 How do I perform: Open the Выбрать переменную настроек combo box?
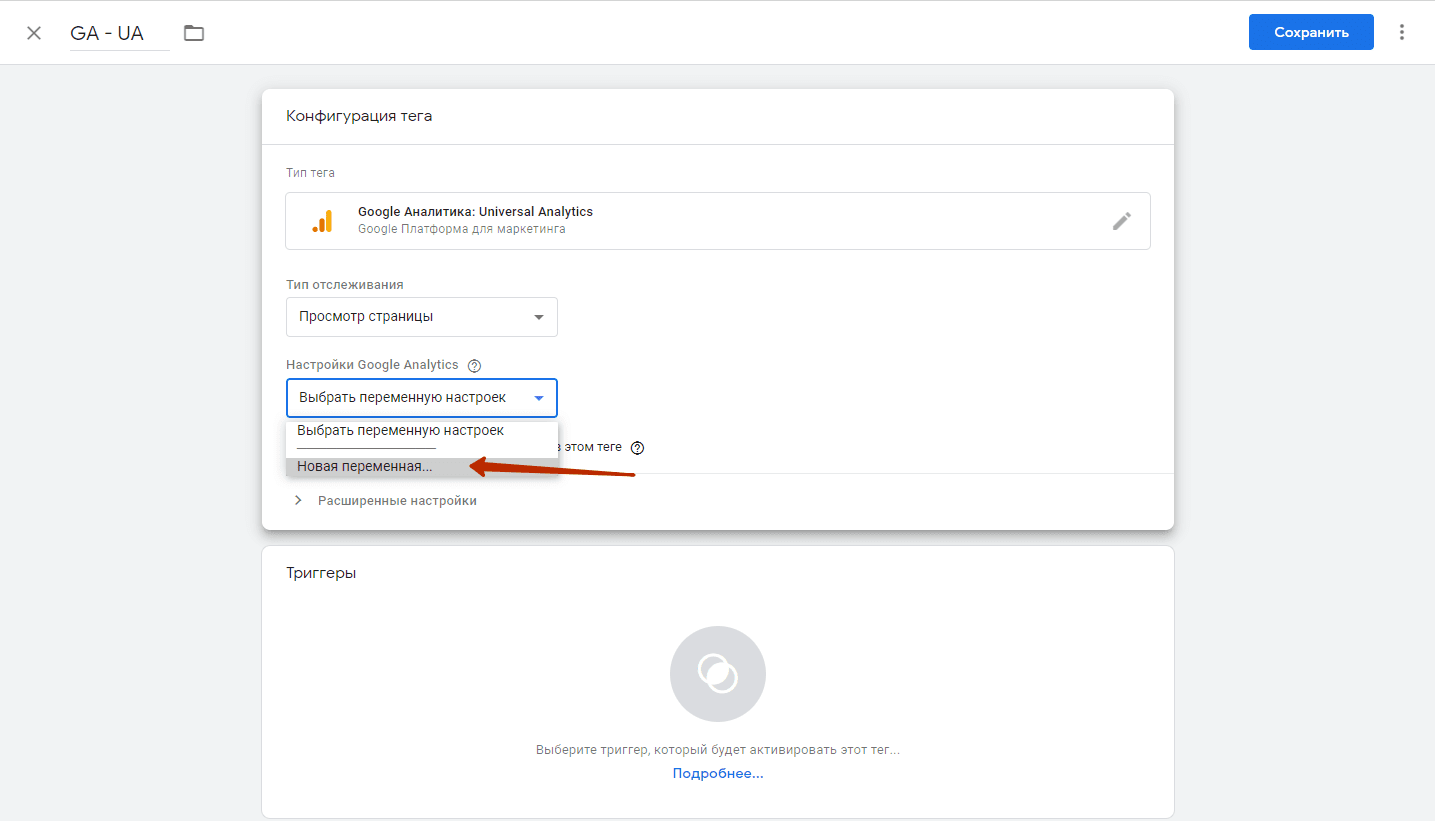[x=422, y=398]
